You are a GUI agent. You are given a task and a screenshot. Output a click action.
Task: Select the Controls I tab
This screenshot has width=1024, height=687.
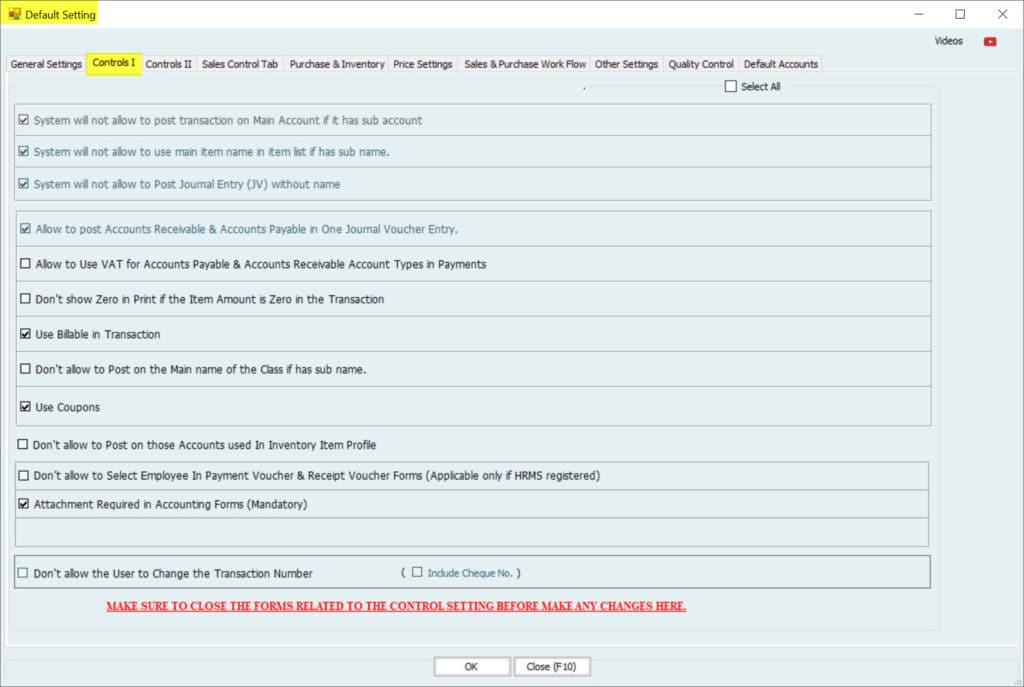point(114,63)
